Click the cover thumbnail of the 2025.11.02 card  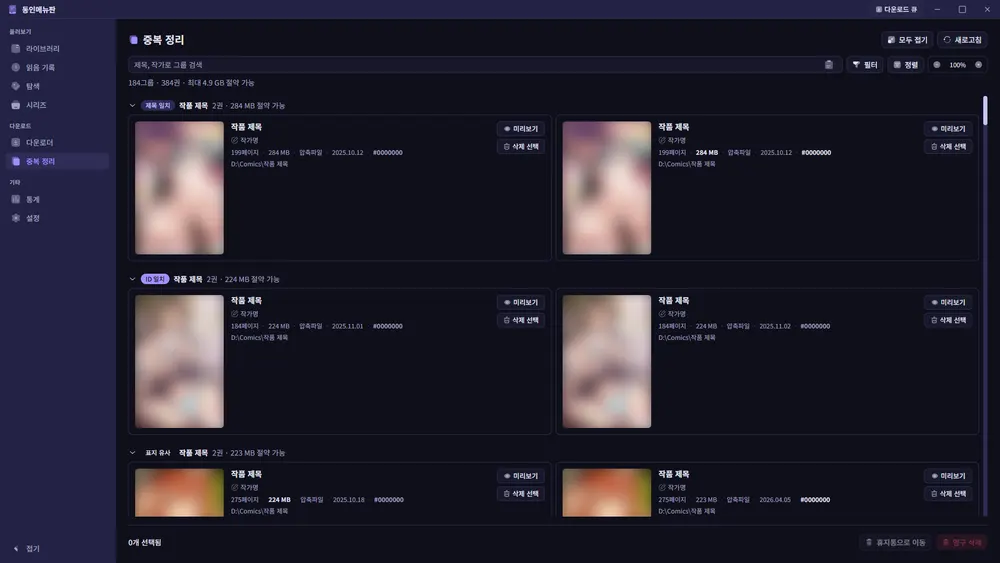pyautogui.click(x=607, y=361)
